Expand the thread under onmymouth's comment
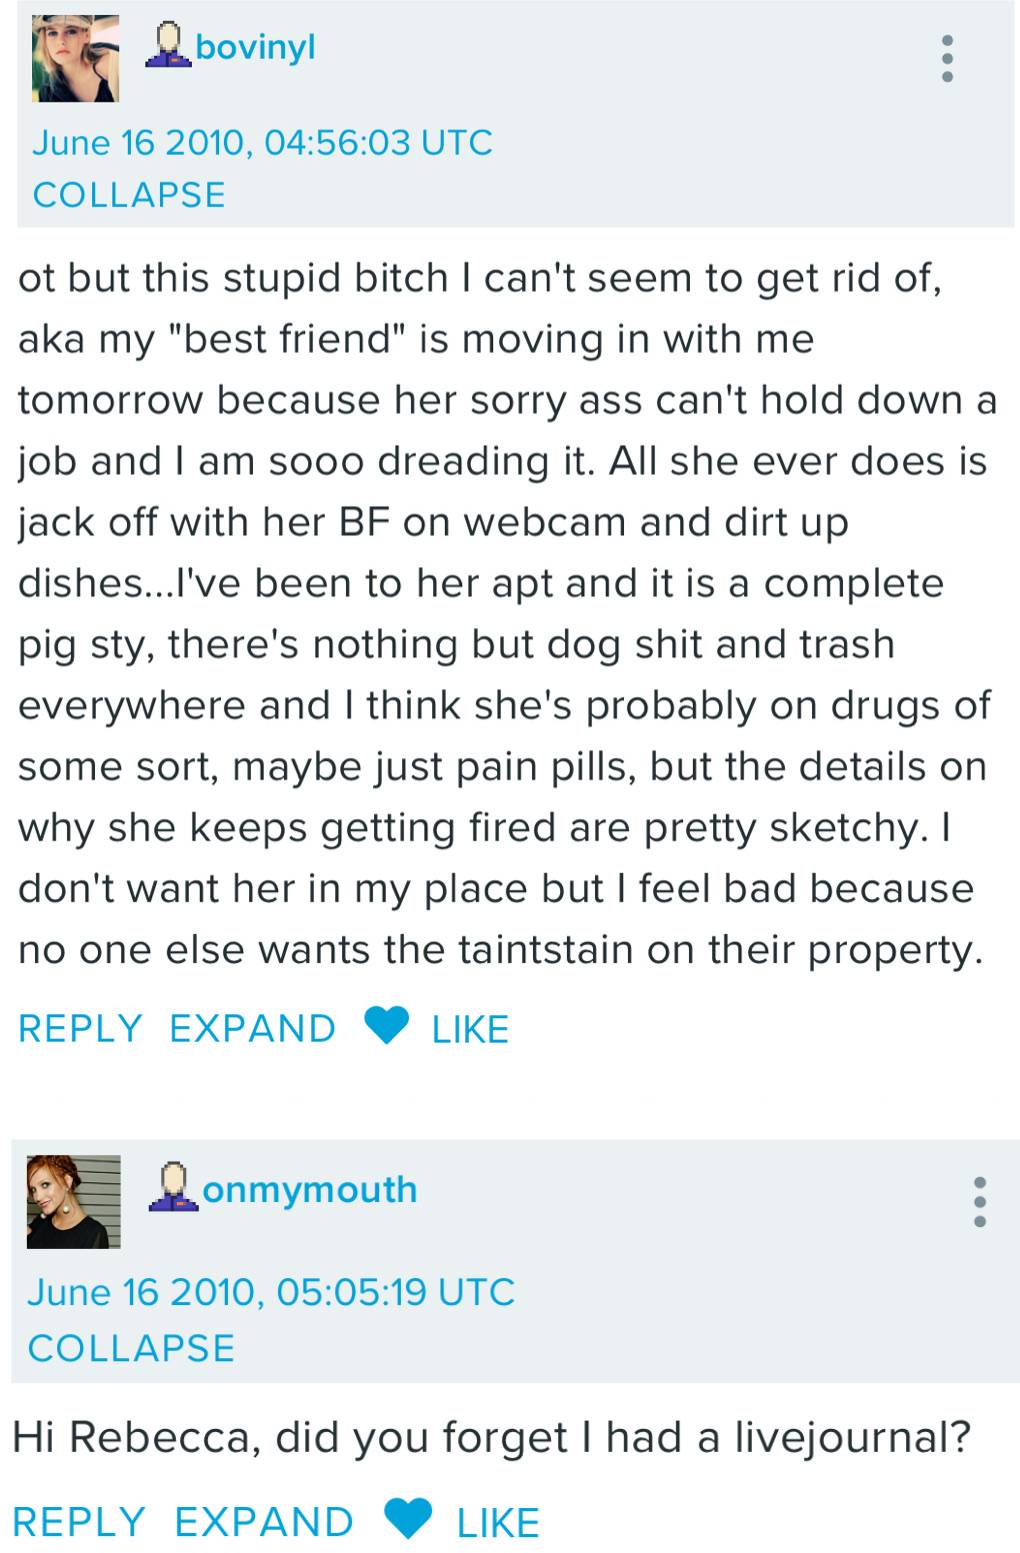Image resolution: width=1020 pixels, height=1553 pixels. tap(264, 1521)
